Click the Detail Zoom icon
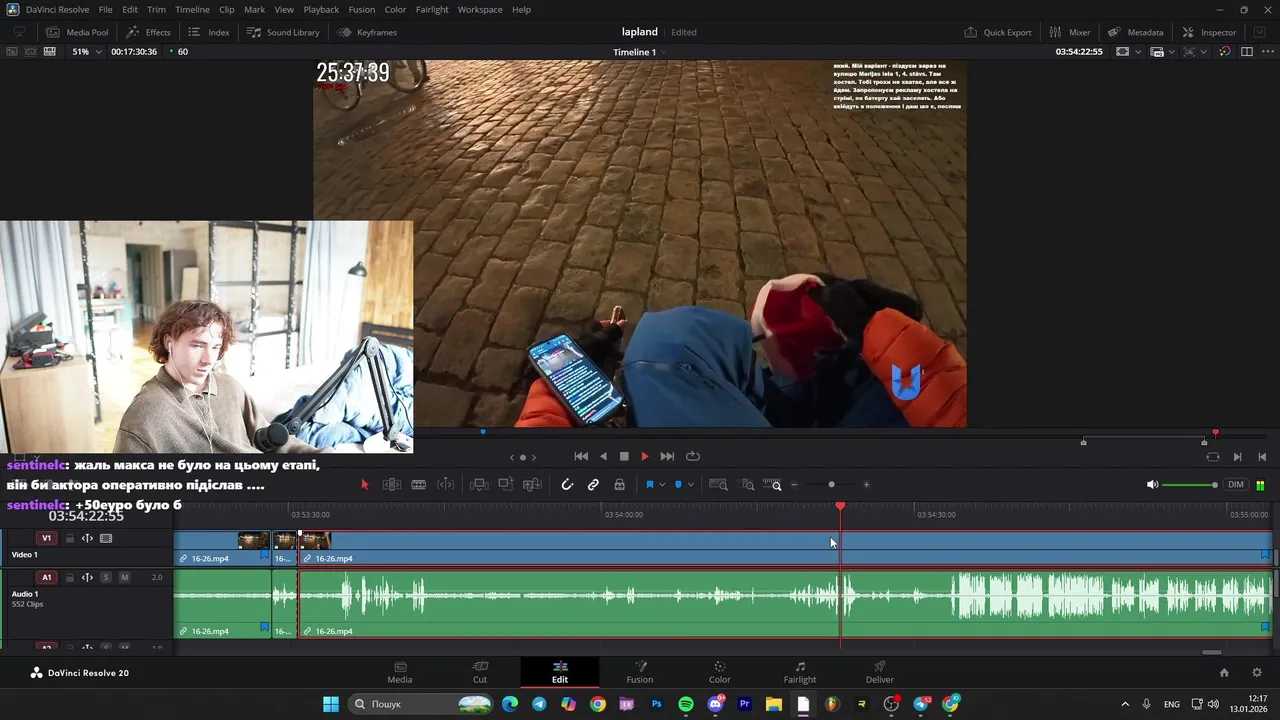Image resolution: width=1280 pixels, height=720 pixels. point(747,485)
